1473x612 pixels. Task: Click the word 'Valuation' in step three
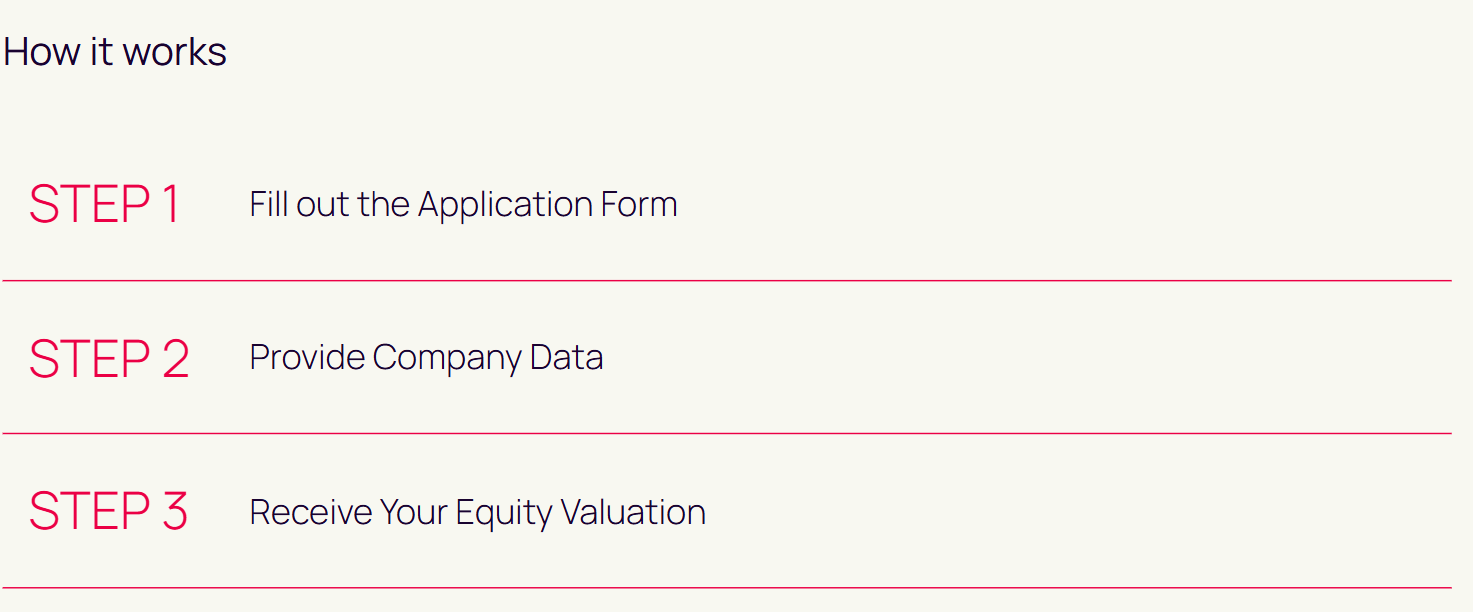pyautogui.click(x=633, y=512)
